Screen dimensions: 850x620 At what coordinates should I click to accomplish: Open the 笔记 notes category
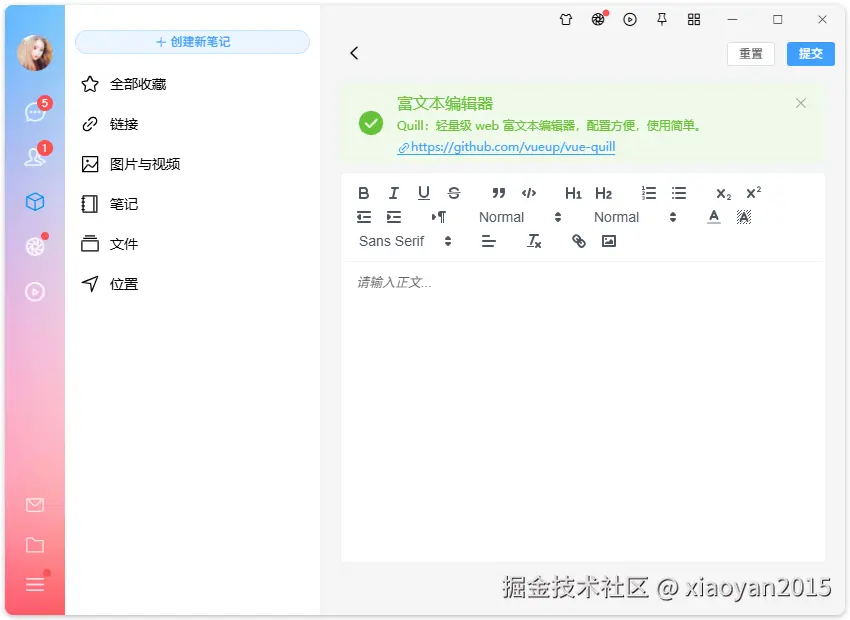pyautogui.click(x=192, y=204)
